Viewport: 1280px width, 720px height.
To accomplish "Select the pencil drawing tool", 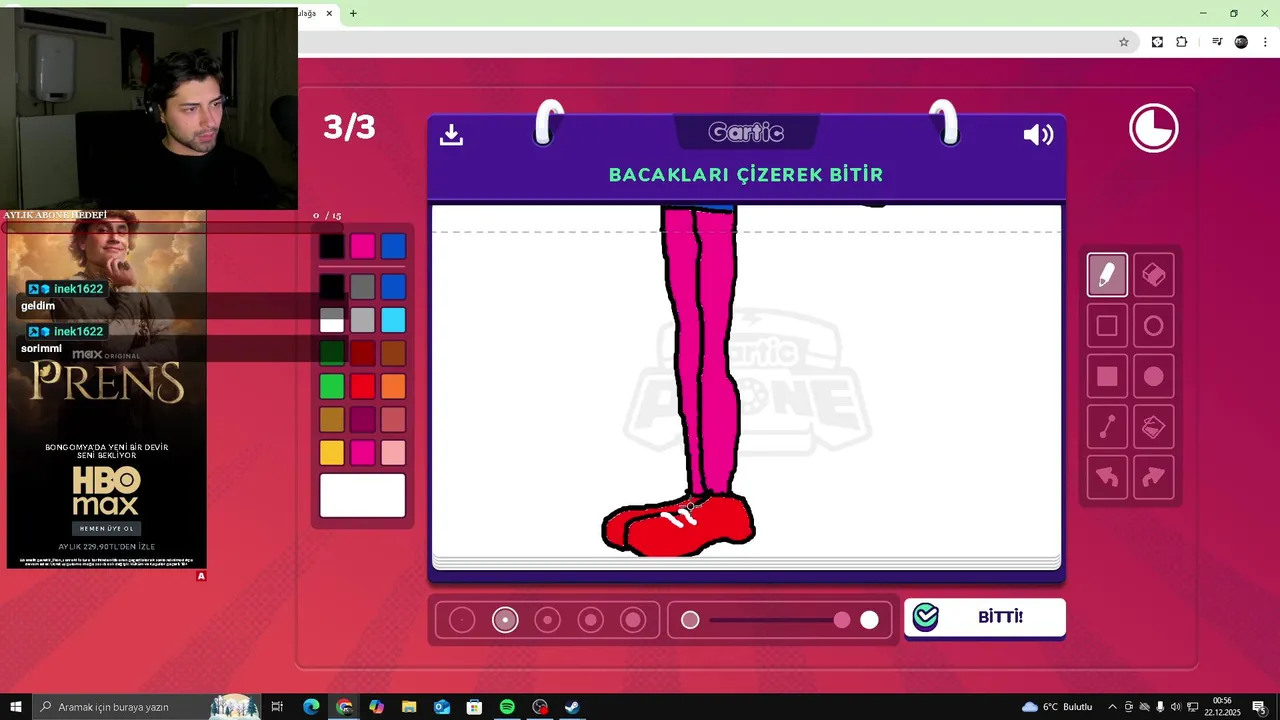I will click(x=1107, y=275).
